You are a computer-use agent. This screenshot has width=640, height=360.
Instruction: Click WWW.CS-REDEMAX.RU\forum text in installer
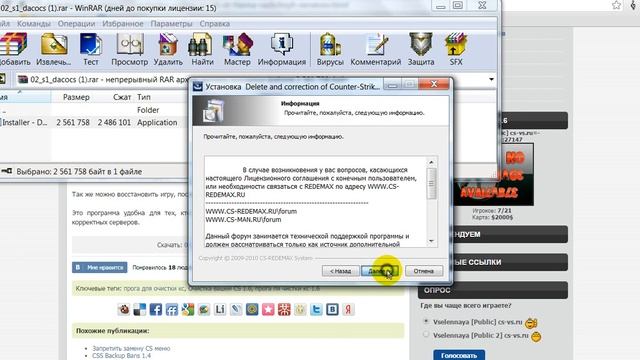[251, 211]
